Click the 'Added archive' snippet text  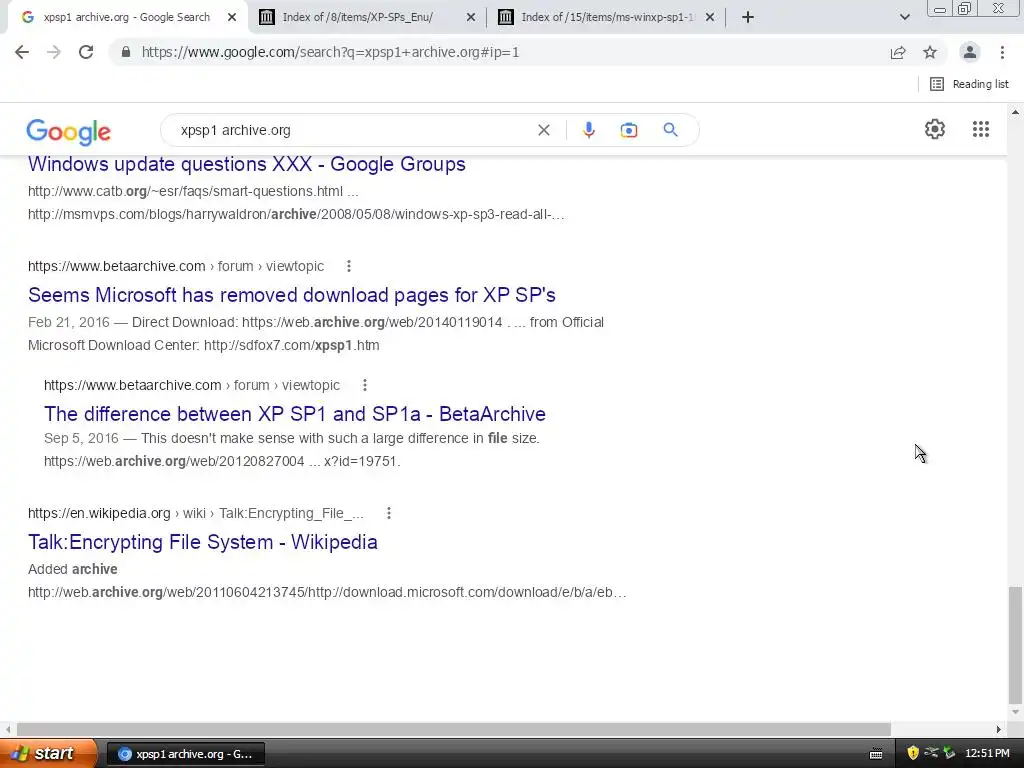[x=72, y=569]
